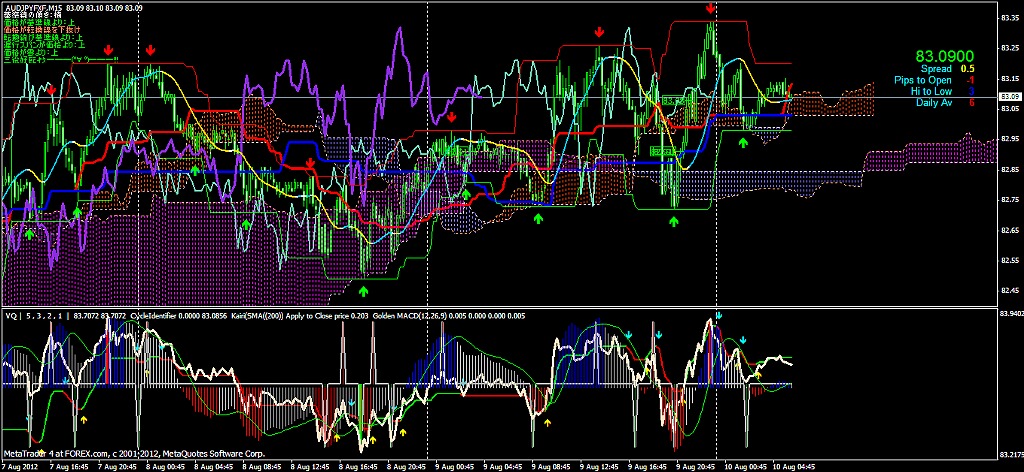This screenshot has height=472, width=1024.
Task: Click the Pips to Open label
Action: point(924,80)
